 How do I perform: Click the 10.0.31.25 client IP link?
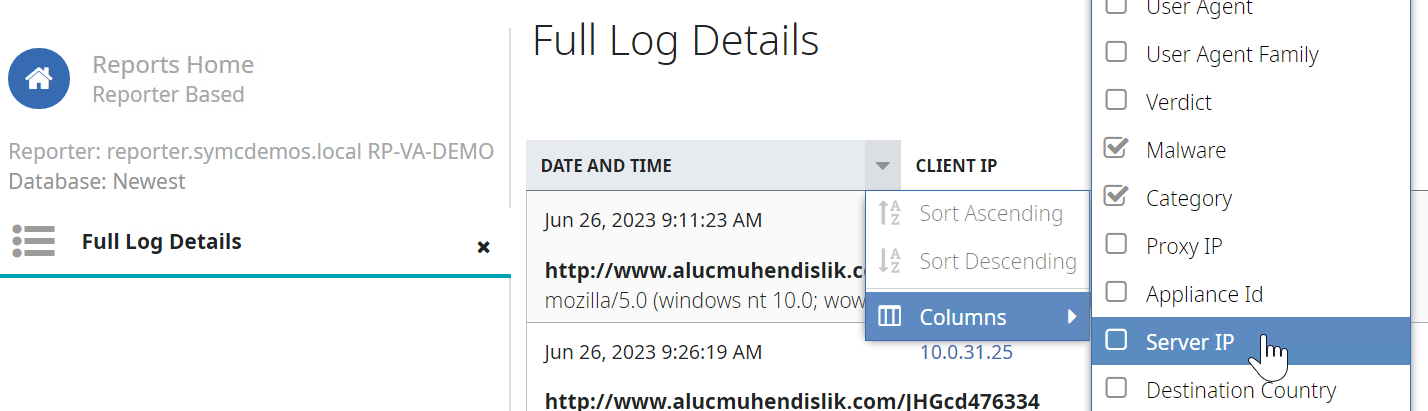click(x=966, y=352)
